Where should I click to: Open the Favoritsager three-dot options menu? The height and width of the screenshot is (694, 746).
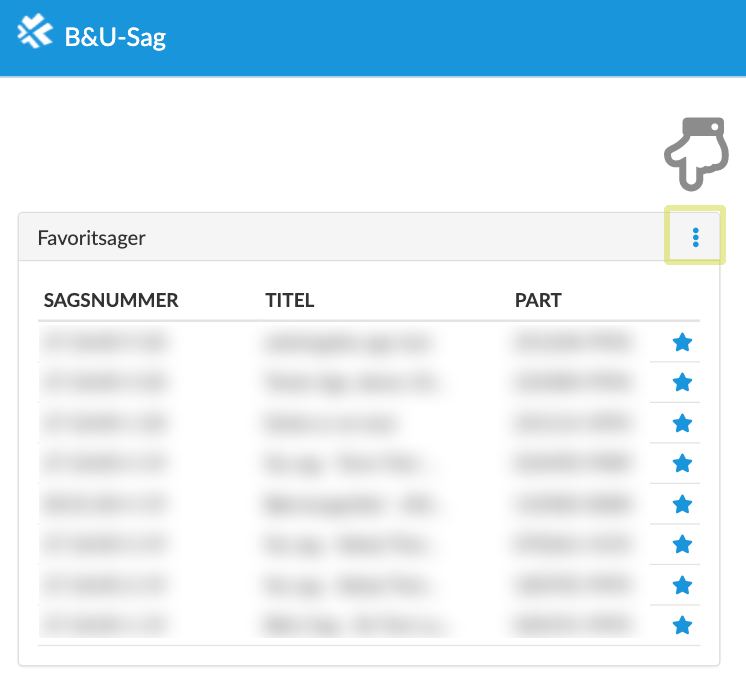pyautogui.click(x=695, y=237)
